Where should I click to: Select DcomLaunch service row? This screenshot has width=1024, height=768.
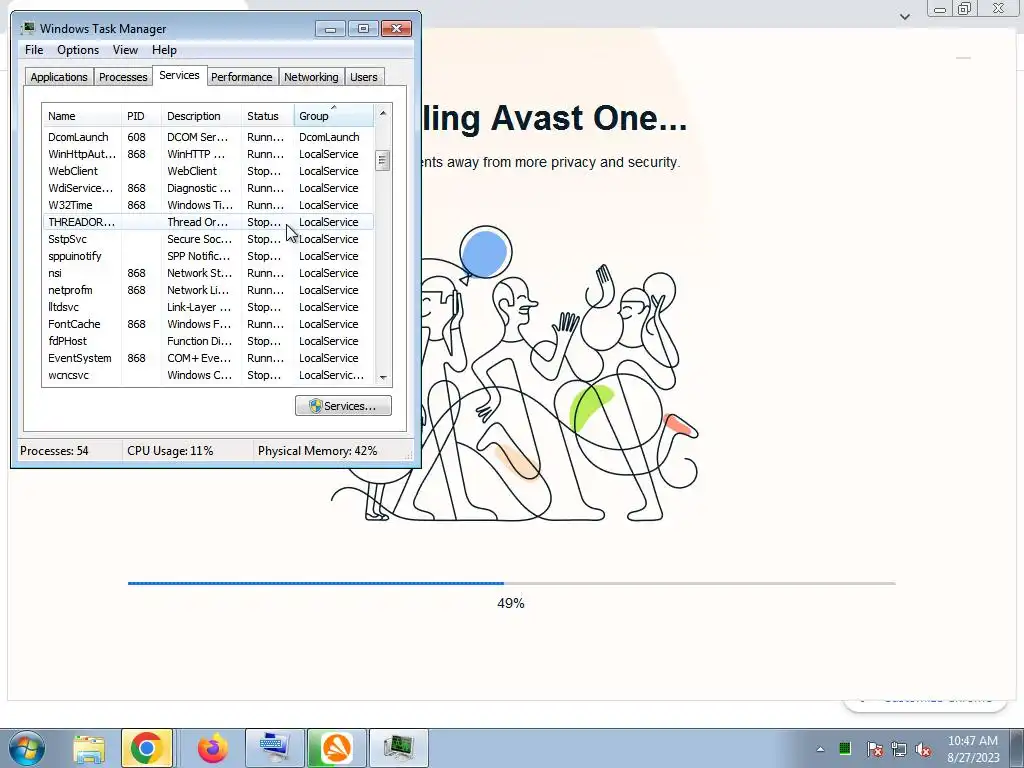pyautogui.click(x=208, y=137)
